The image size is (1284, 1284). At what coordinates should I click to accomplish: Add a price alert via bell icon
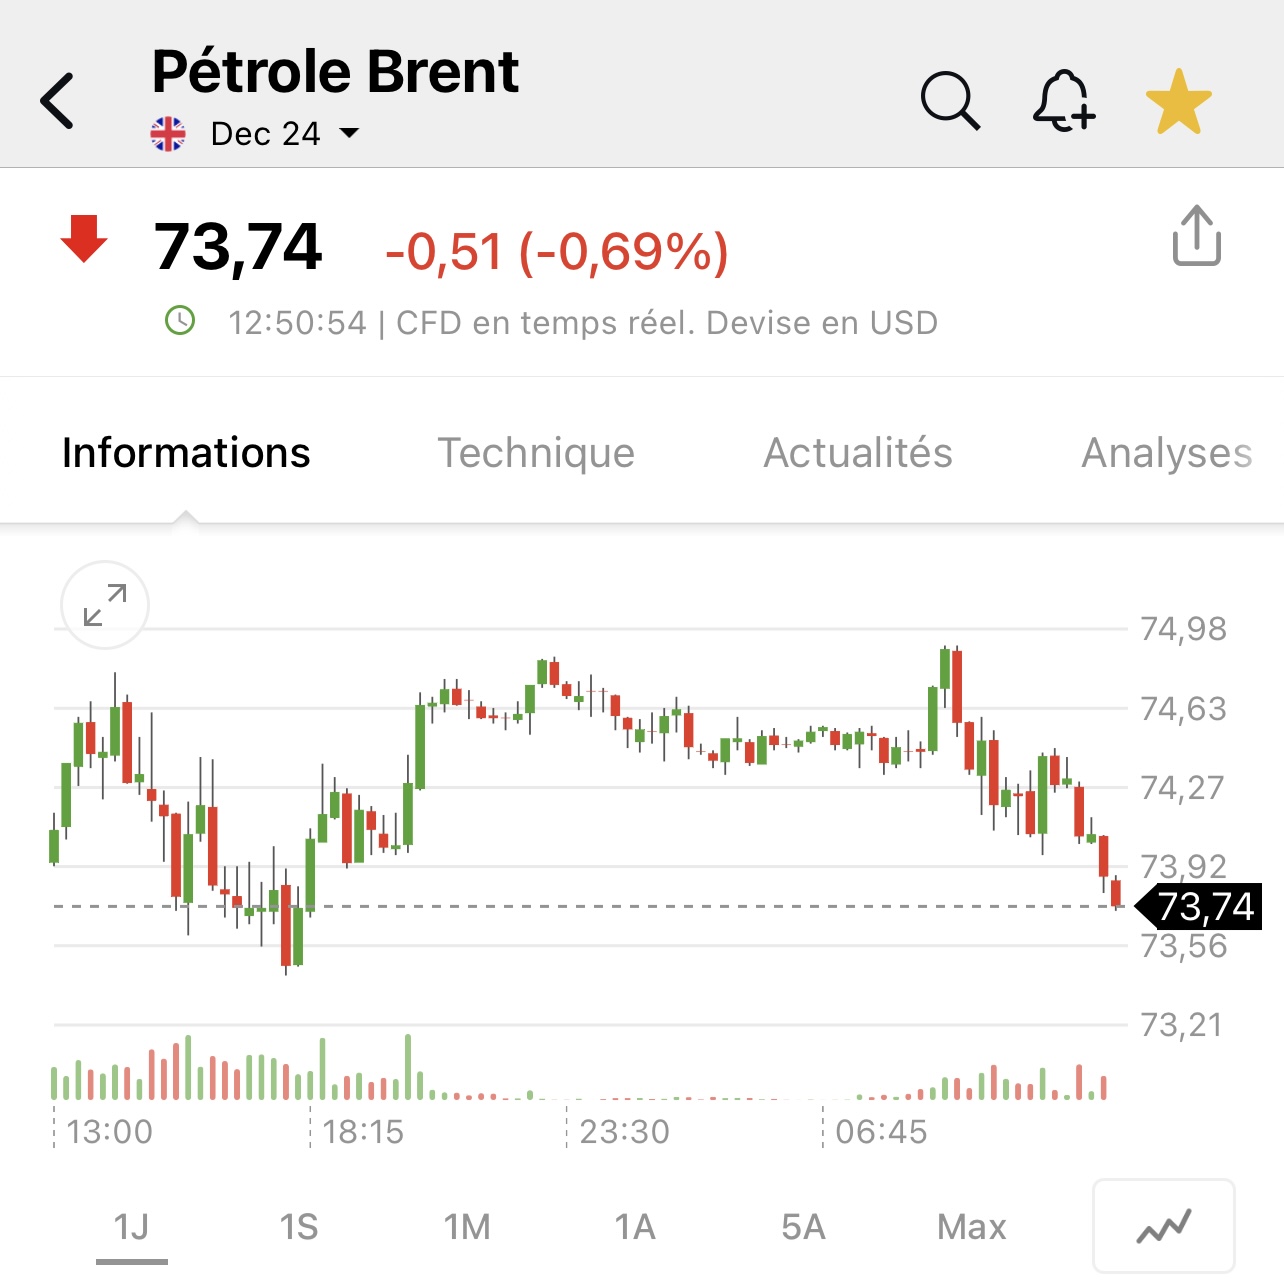(1063, 100)
